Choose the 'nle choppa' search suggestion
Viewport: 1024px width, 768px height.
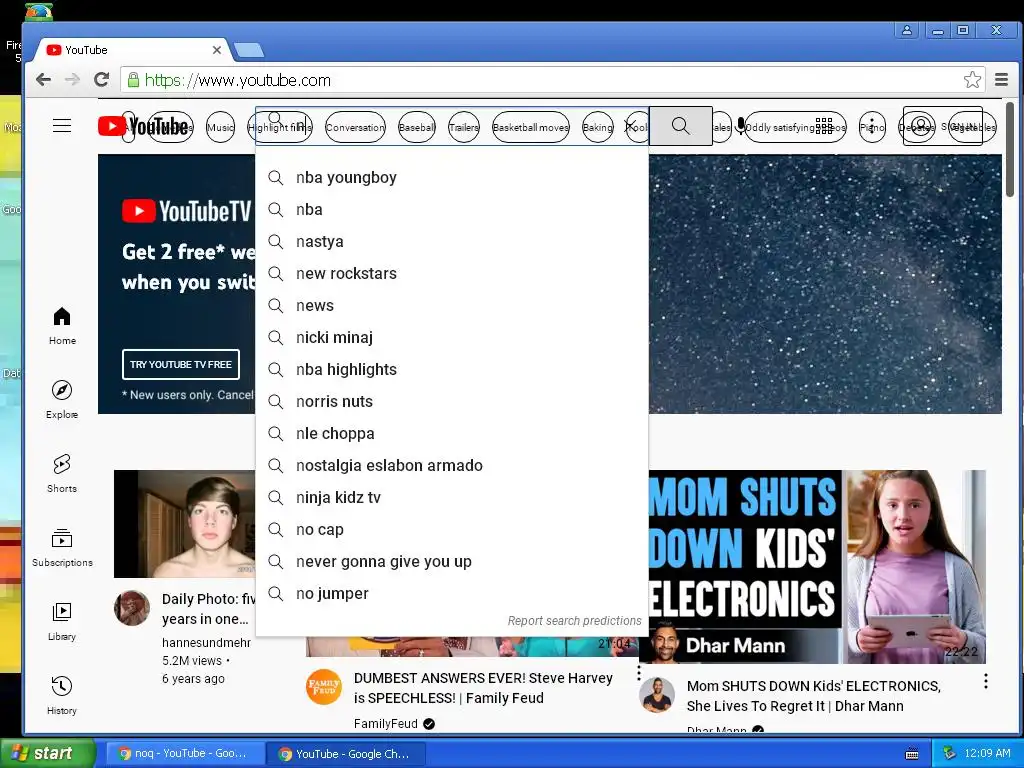click(452, 434)
